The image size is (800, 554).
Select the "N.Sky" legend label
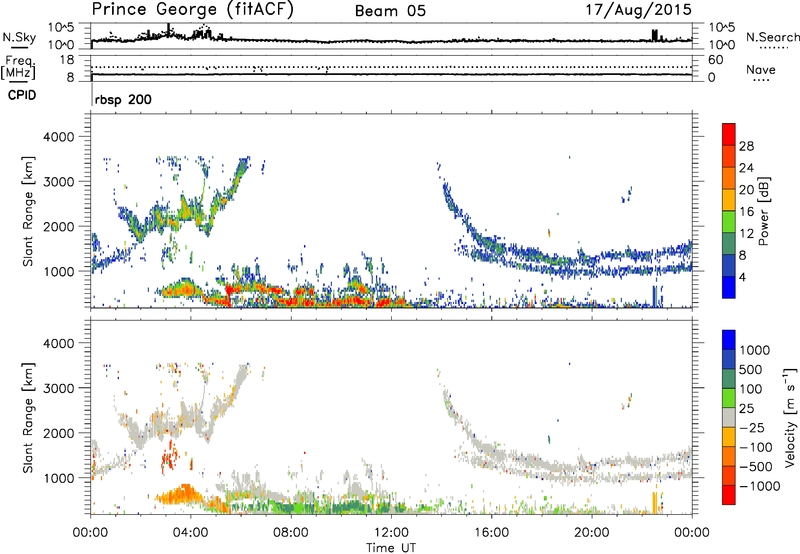tap(19, 37)
